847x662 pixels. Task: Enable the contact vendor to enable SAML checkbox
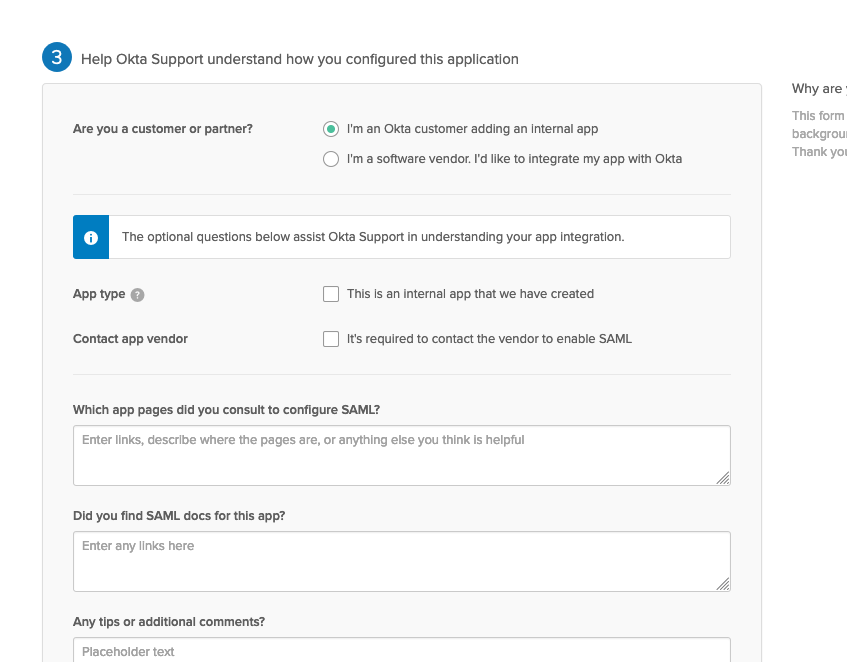(x=331, y=339)
